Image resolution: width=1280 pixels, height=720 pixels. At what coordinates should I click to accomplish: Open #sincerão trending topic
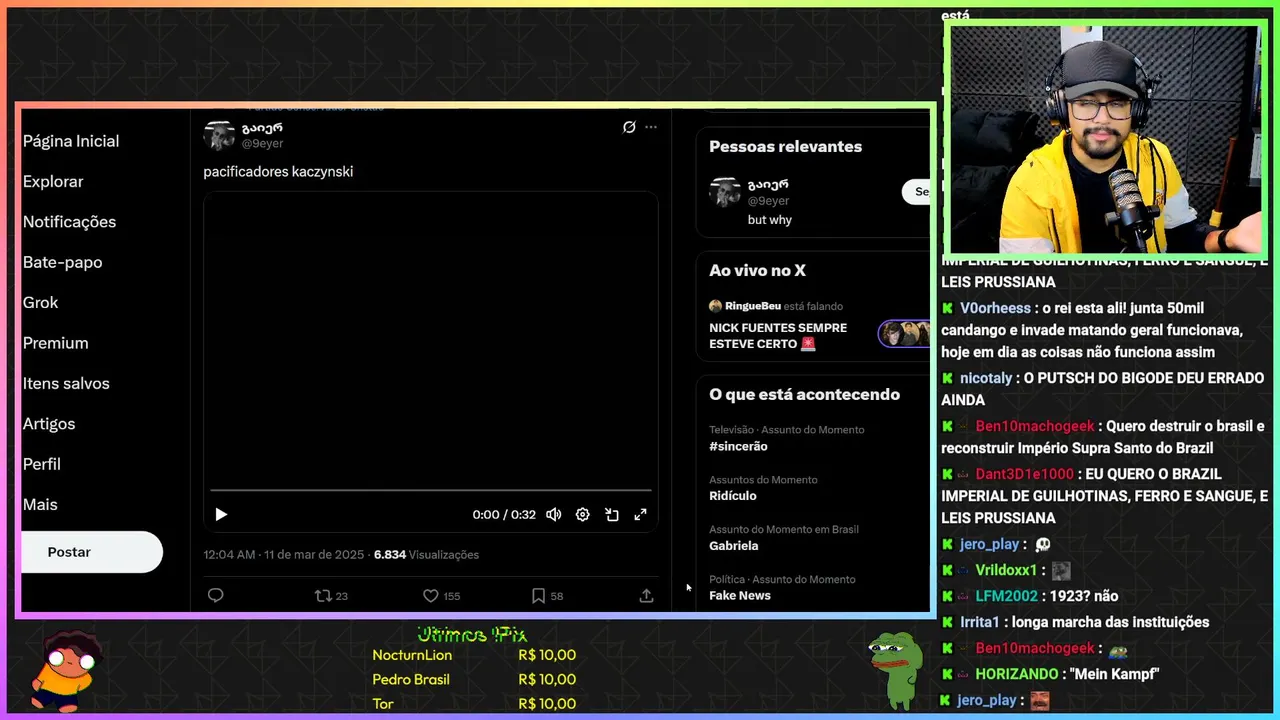click(x=738, y=446)
